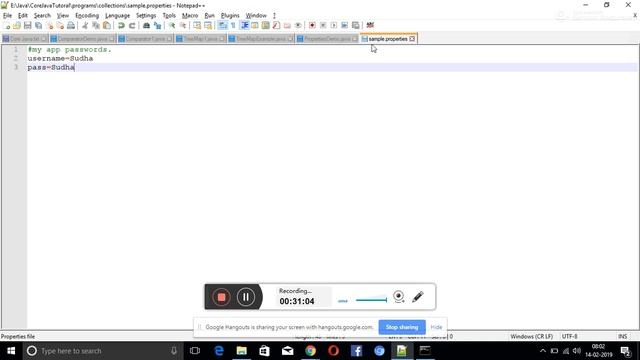Click the 'UTF-8' encoding in status bar
The height and width of the screenshot is (360, 640).
click(x=569, y=336)
